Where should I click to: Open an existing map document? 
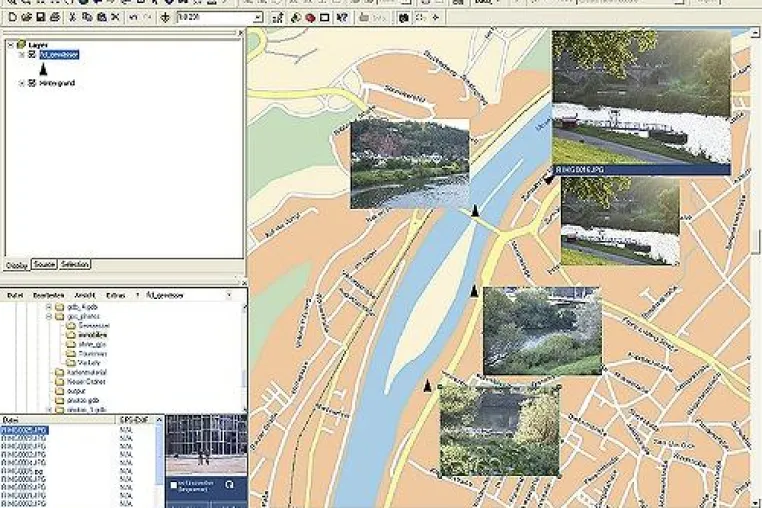click(x=26, y=18)
